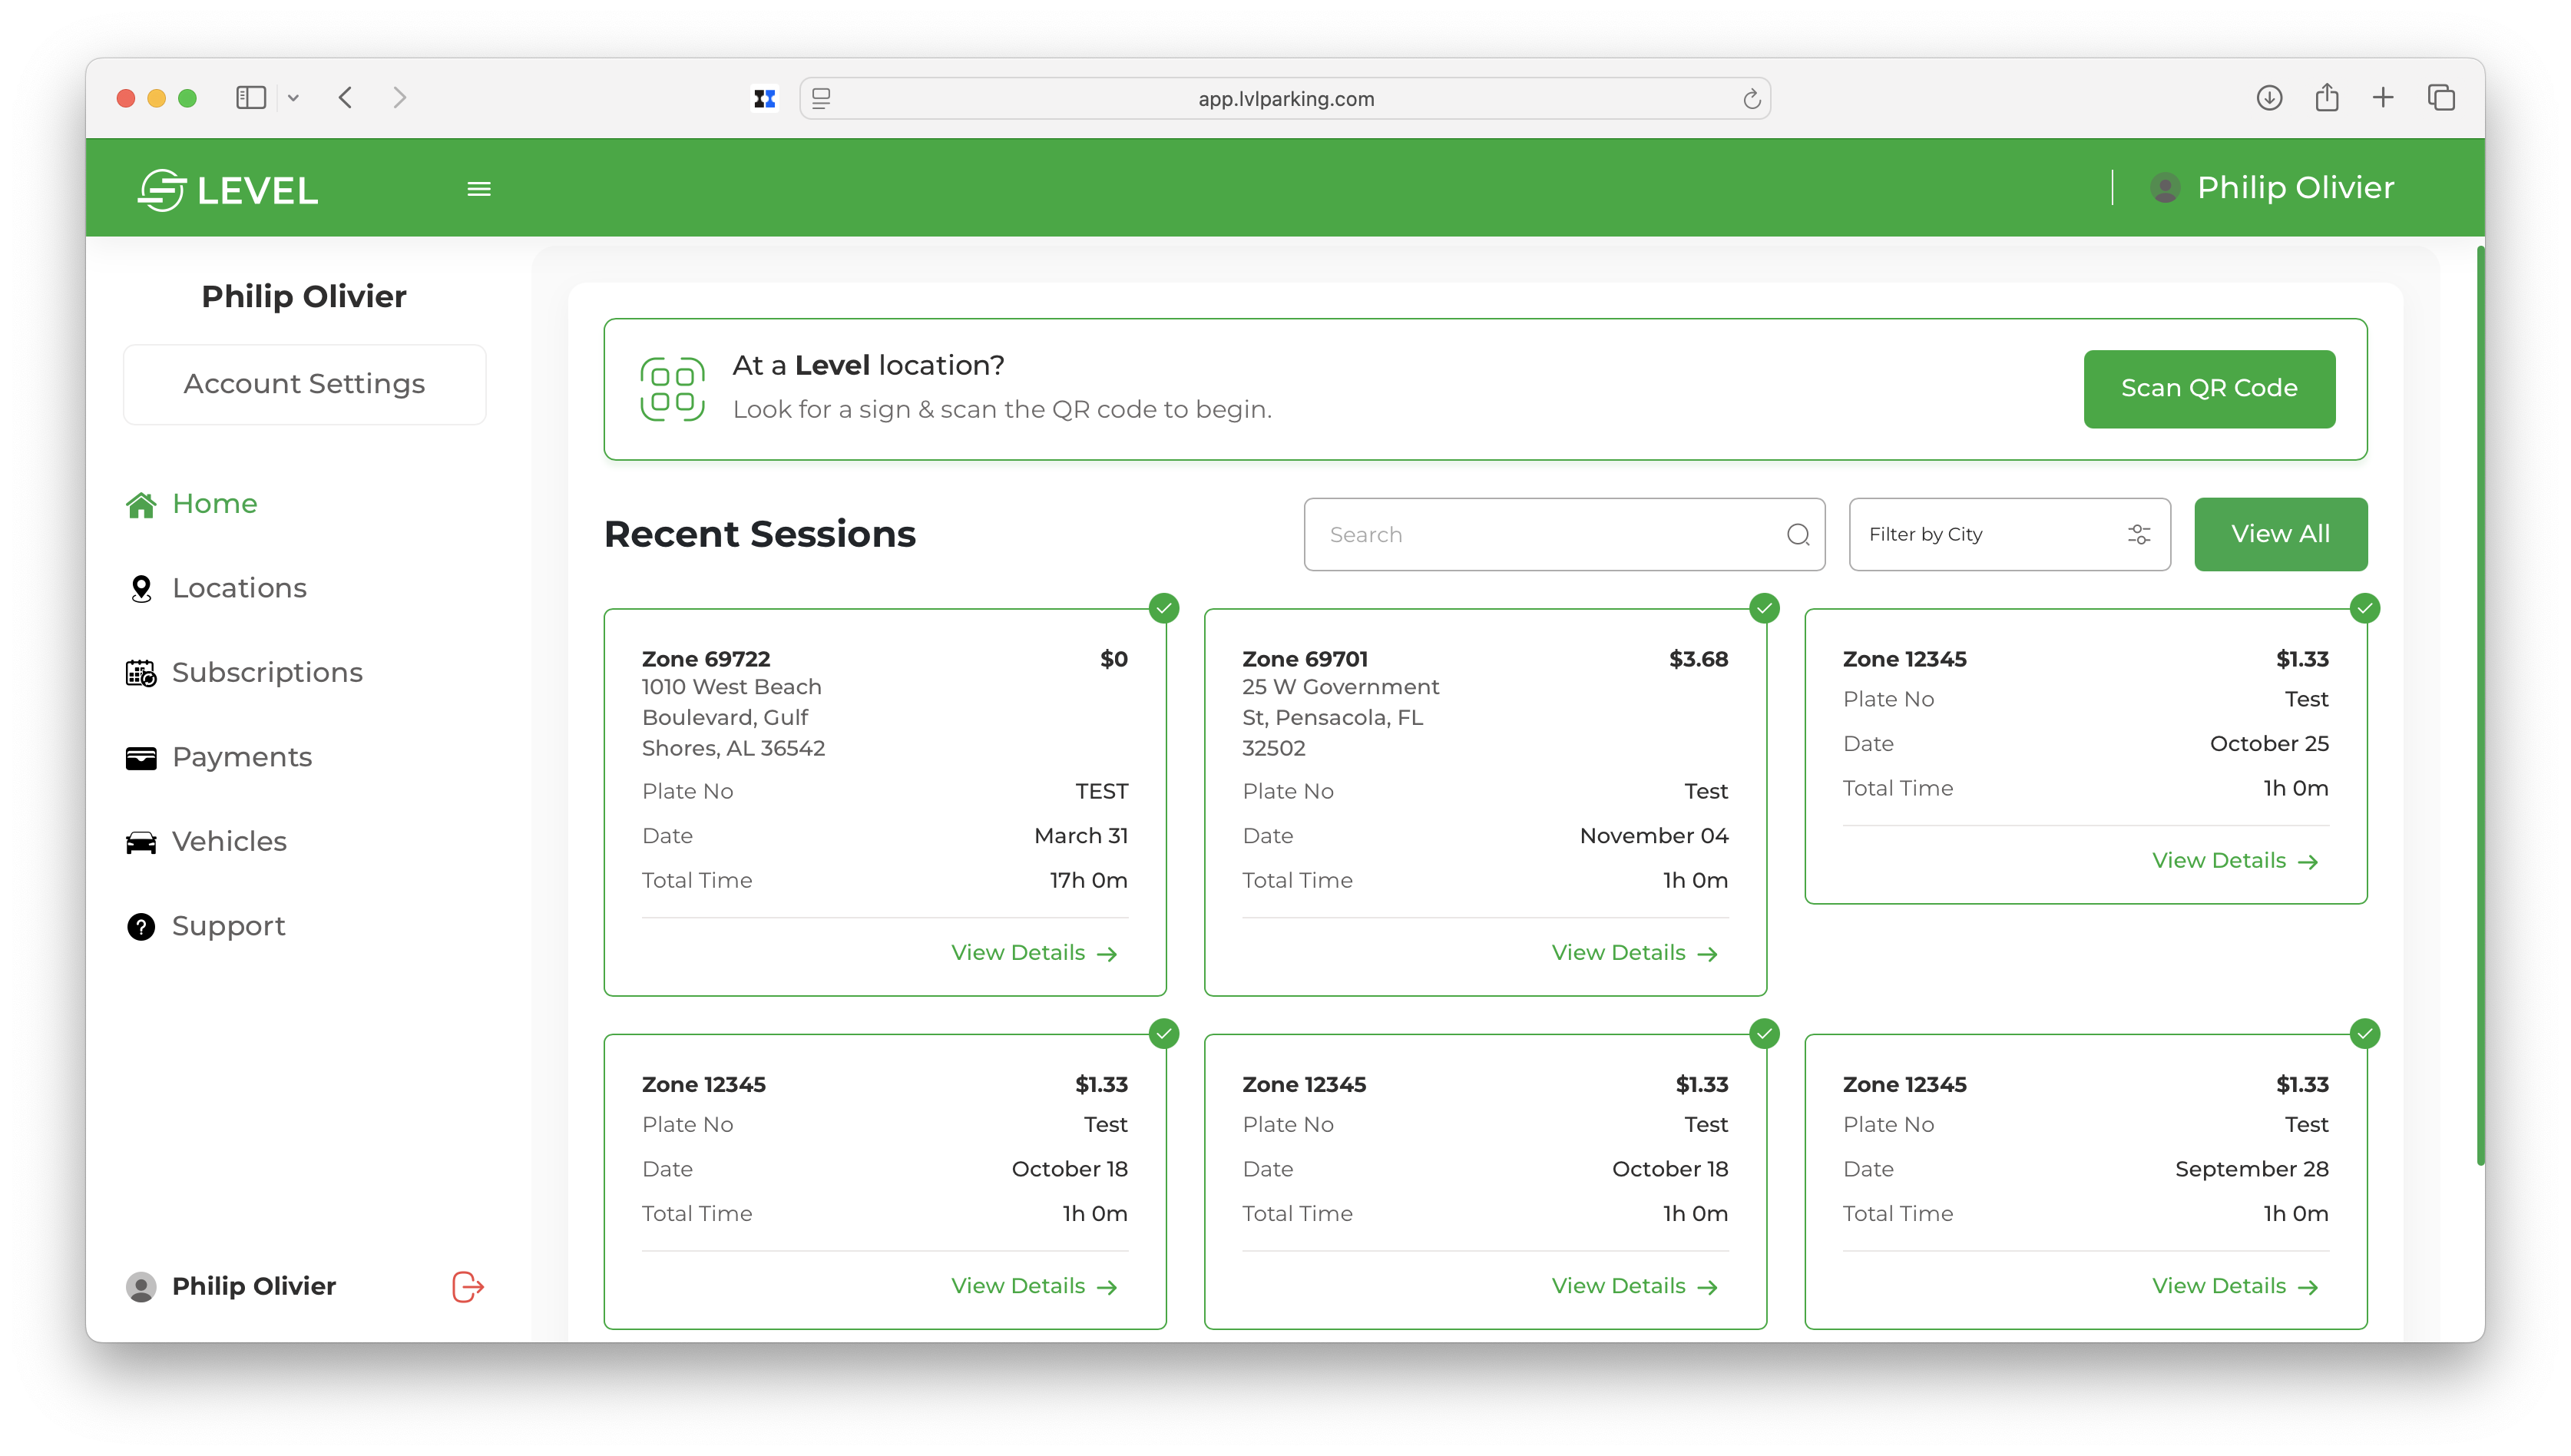
Task: Toggle Safari sidebar visibility
Action: tap(250, 98)
